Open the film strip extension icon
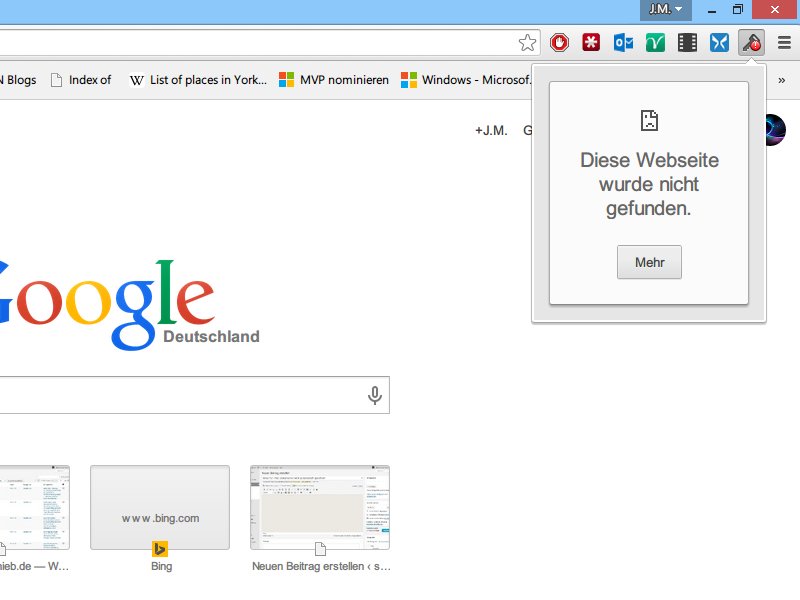 pos(687,43)
